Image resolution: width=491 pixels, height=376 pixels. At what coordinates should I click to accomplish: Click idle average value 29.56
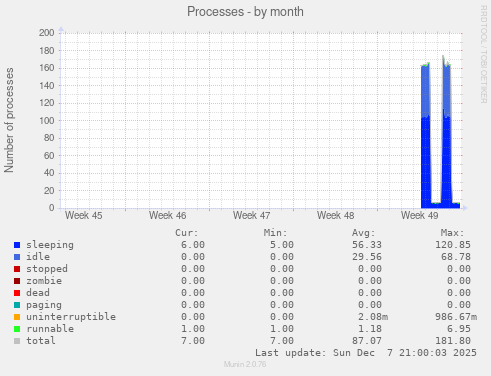[367, 257]
